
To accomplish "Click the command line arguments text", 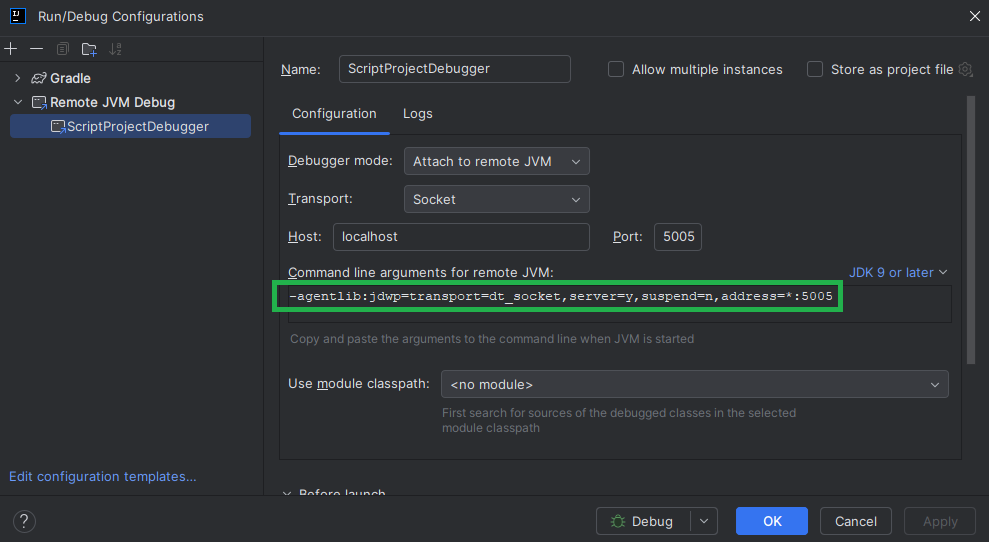I will click(x=560, y=296).
